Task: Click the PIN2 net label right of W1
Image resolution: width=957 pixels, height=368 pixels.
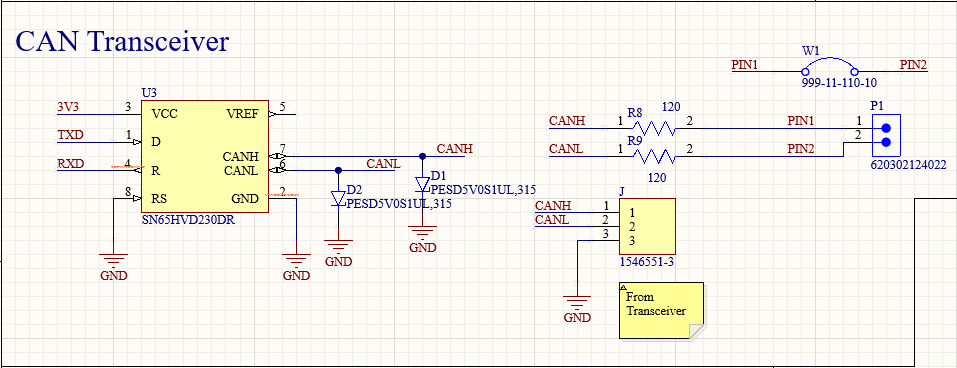Action: (x=913, y=64)
